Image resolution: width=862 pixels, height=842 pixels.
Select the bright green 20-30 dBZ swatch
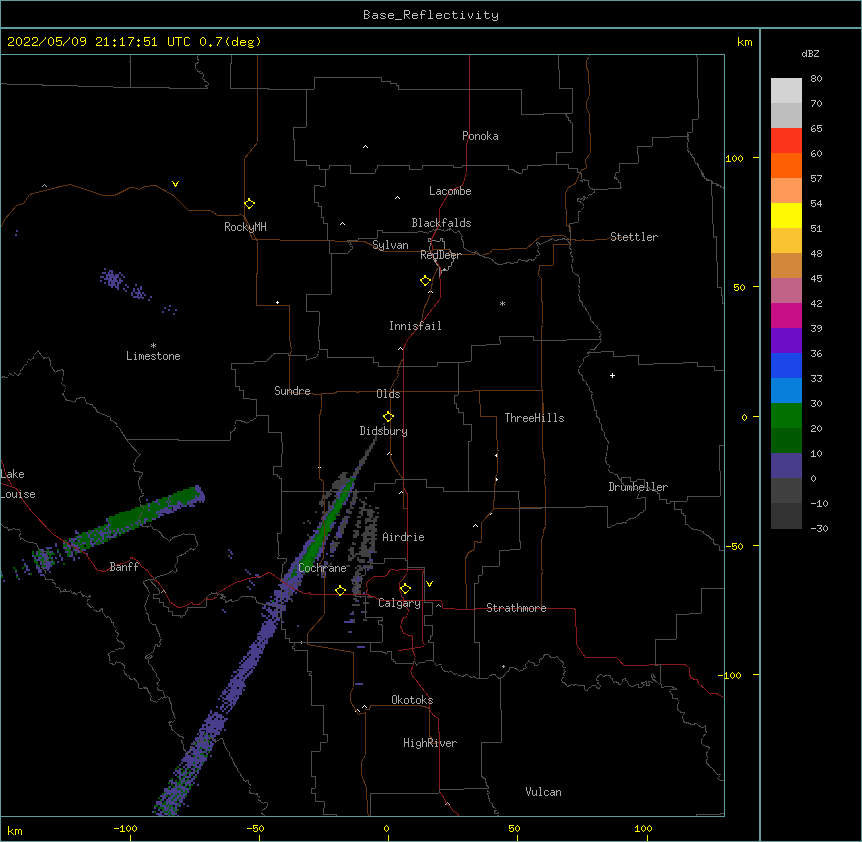tap(786, 416)
